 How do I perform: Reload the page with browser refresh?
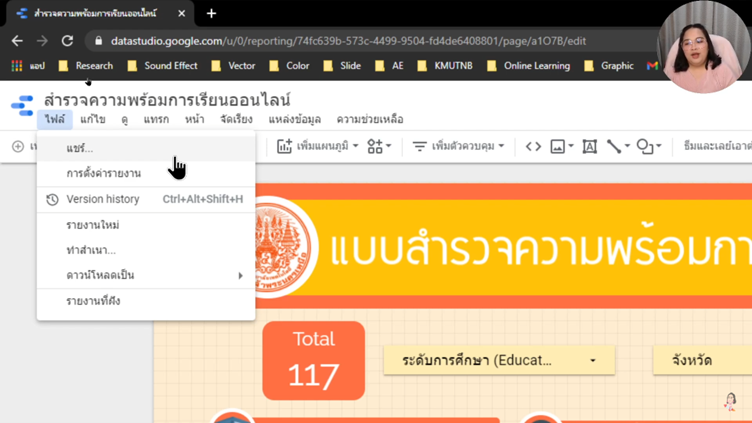point(67,41)
